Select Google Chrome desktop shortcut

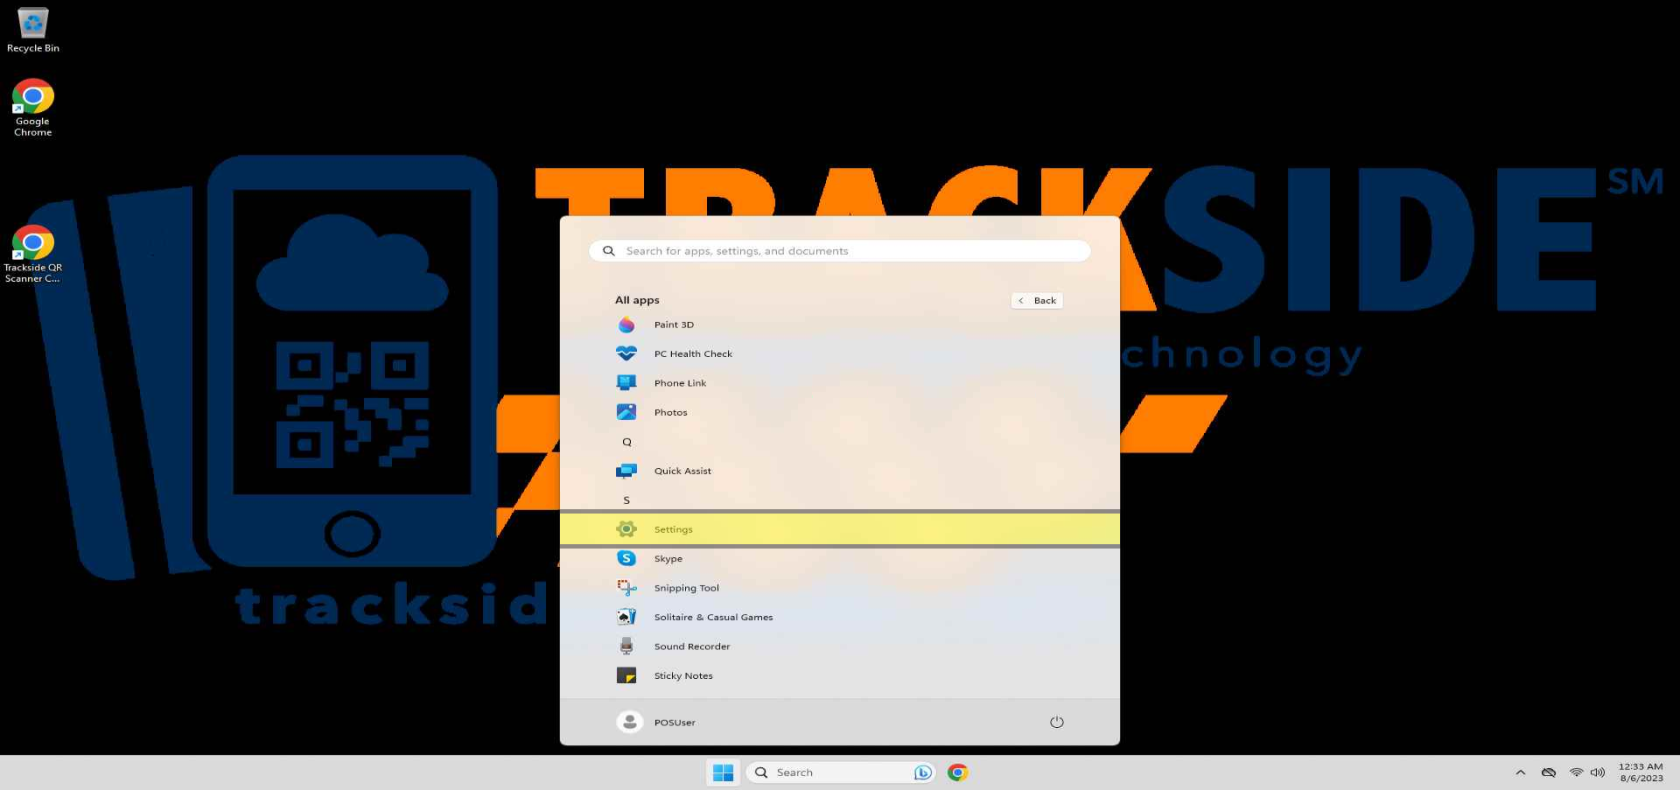click(33, 108)
